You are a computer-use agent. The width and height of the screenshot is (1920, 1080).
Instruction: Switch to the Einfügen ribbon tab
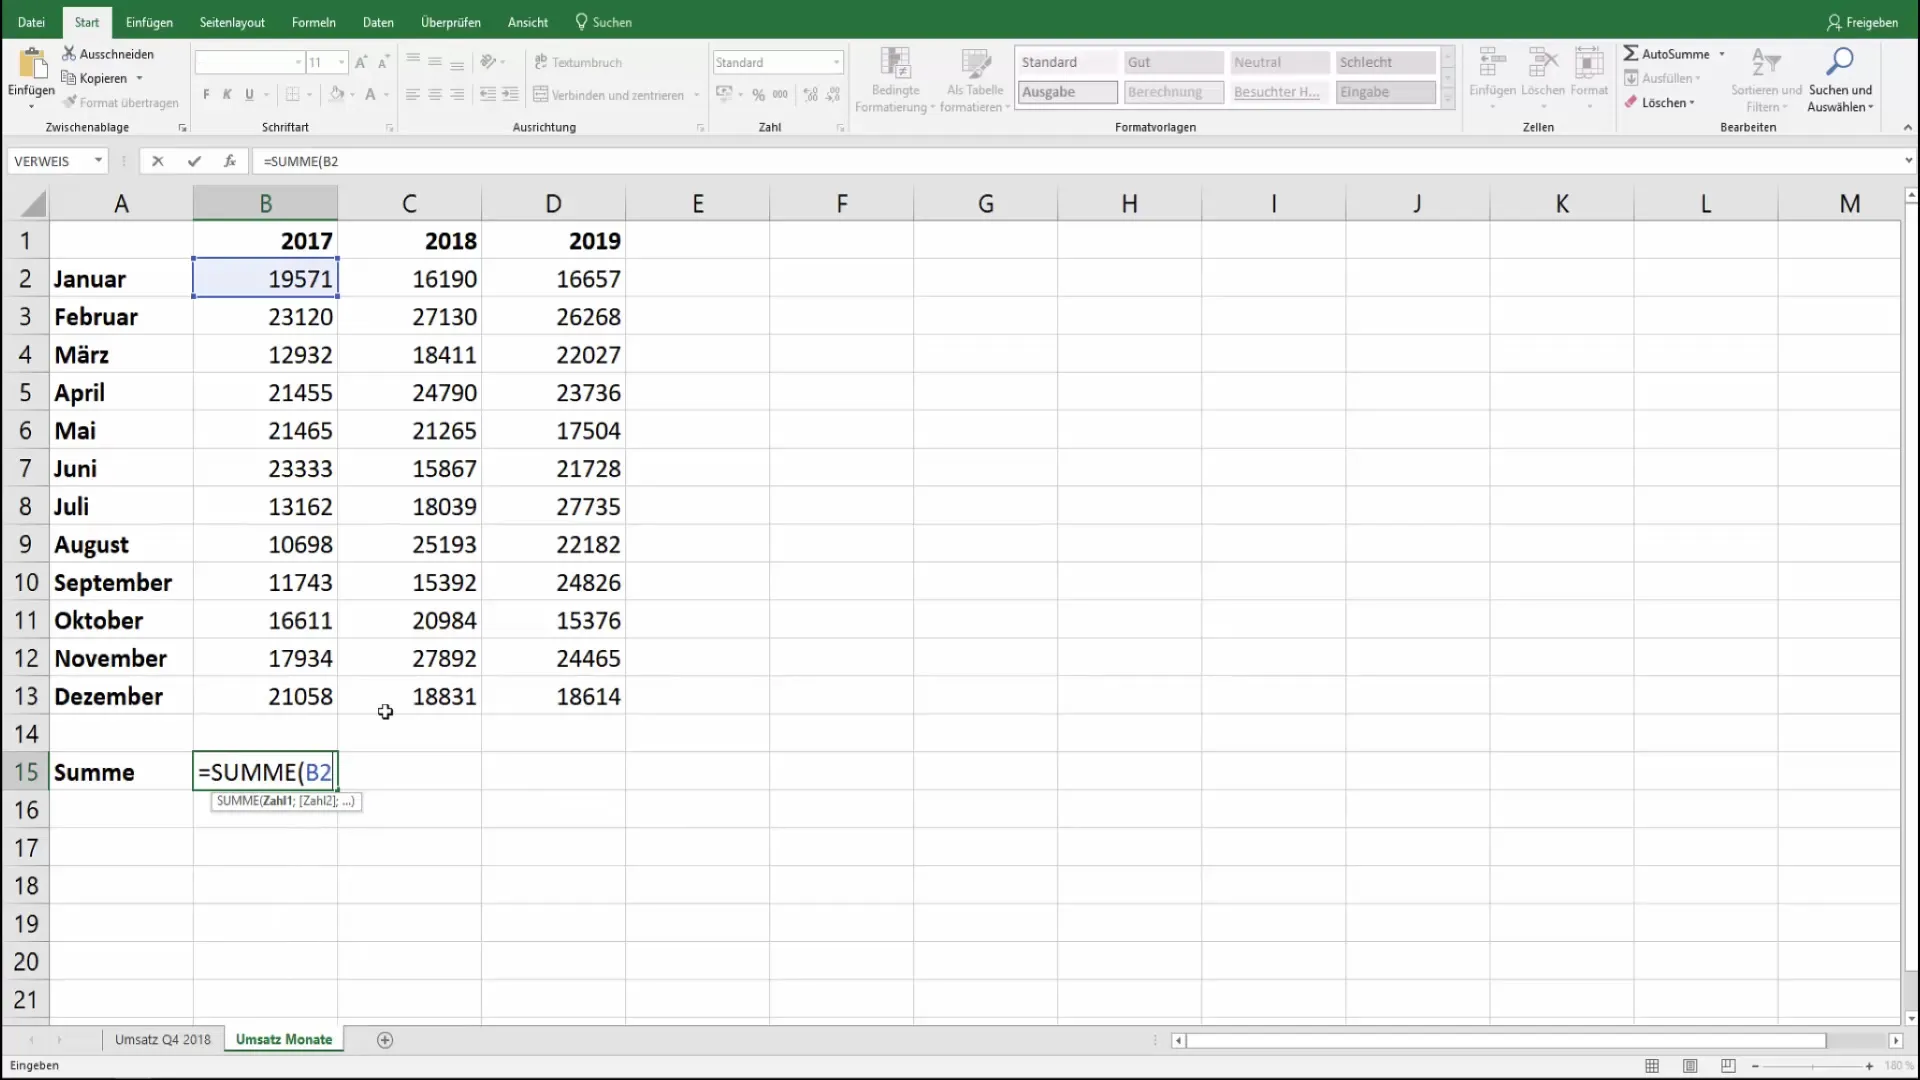[x=149, y=22]
